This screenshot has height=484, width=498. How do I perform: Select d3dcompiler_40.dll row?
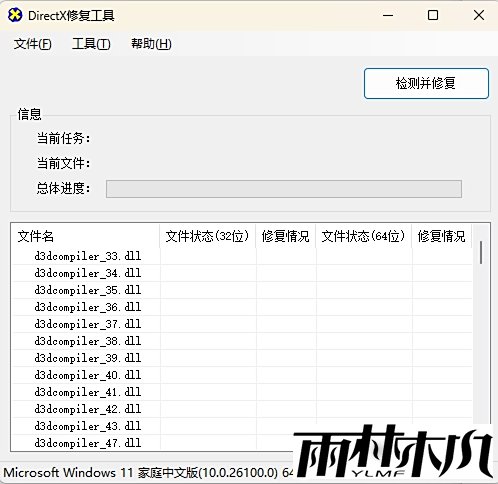242,375
